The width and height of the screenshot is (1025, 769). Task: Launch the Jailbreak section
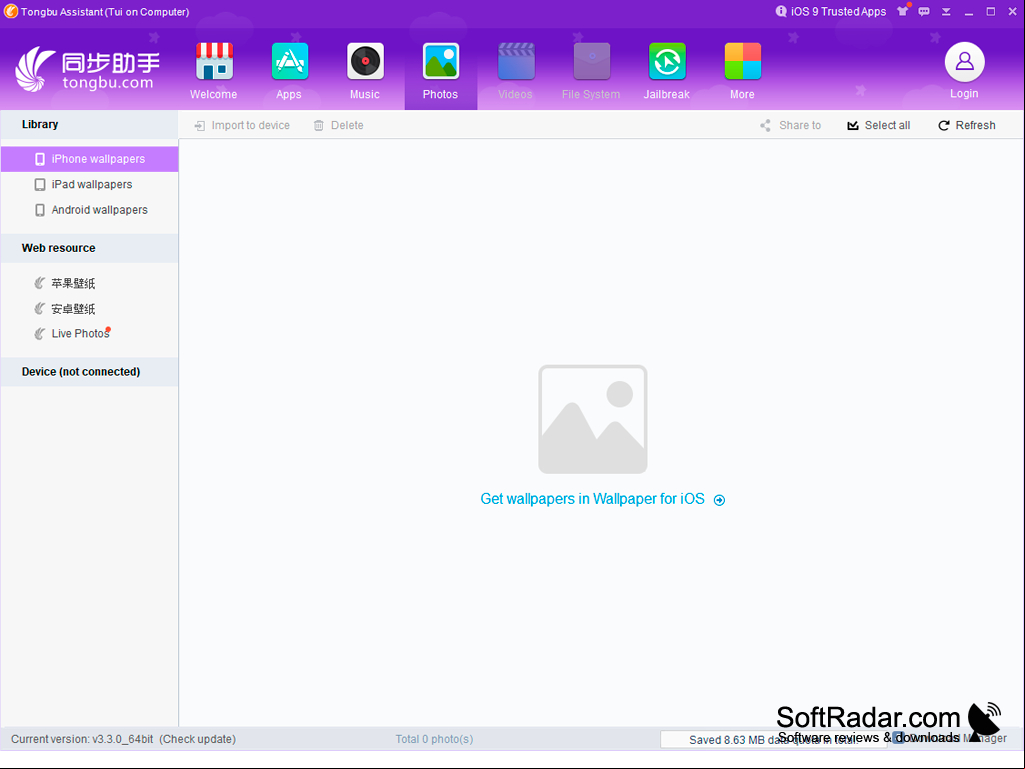[x=667, y=71]
